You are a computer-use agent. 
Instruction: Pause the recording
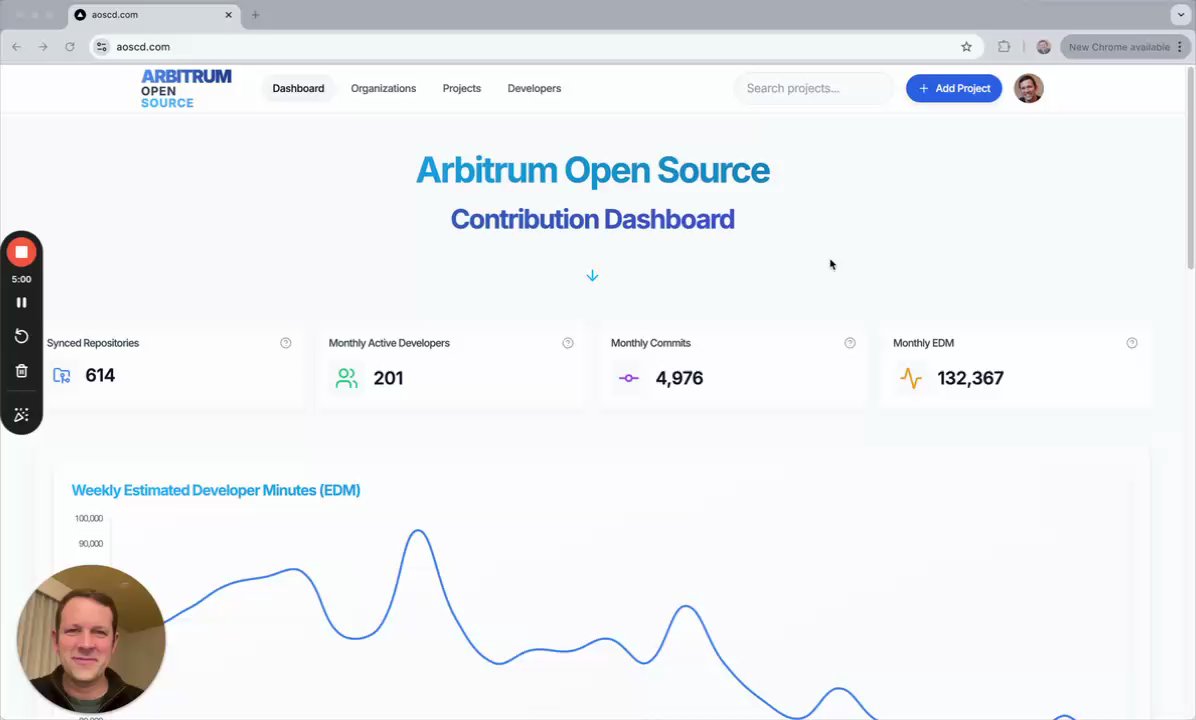21,303
